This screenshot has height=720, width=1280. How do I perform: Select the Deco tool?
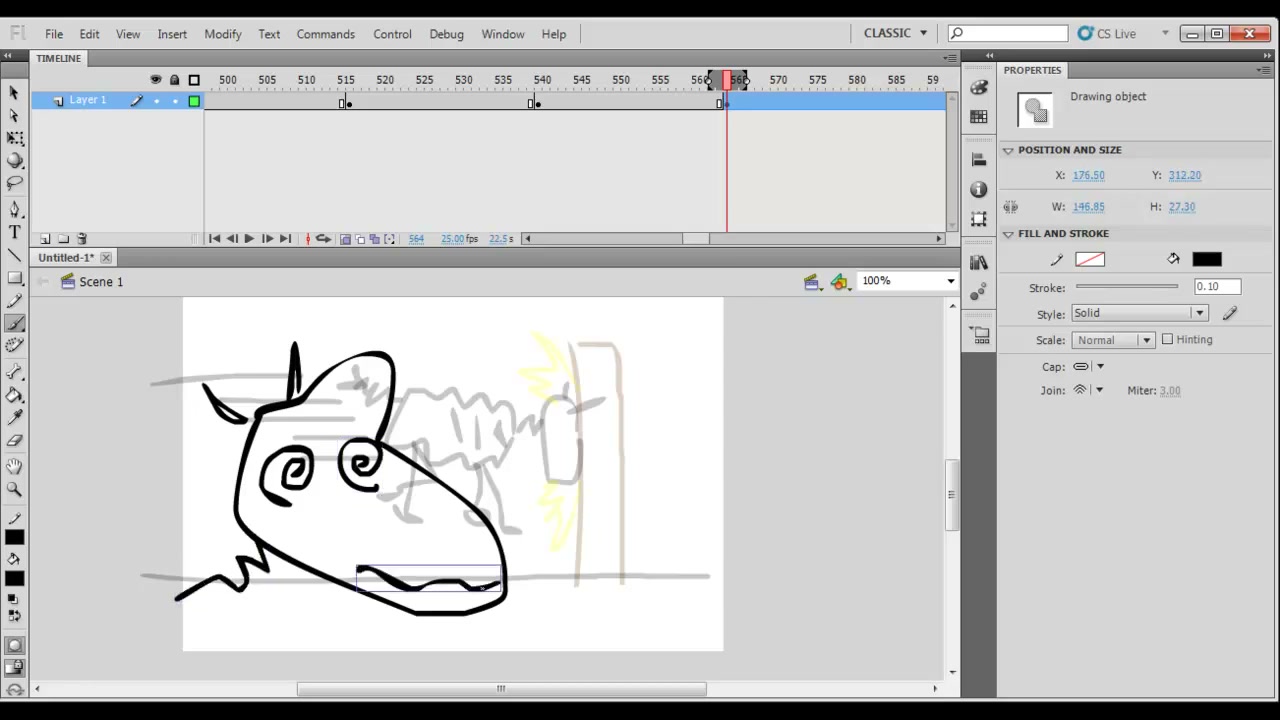pyautogui.click(x=14, y=345)
